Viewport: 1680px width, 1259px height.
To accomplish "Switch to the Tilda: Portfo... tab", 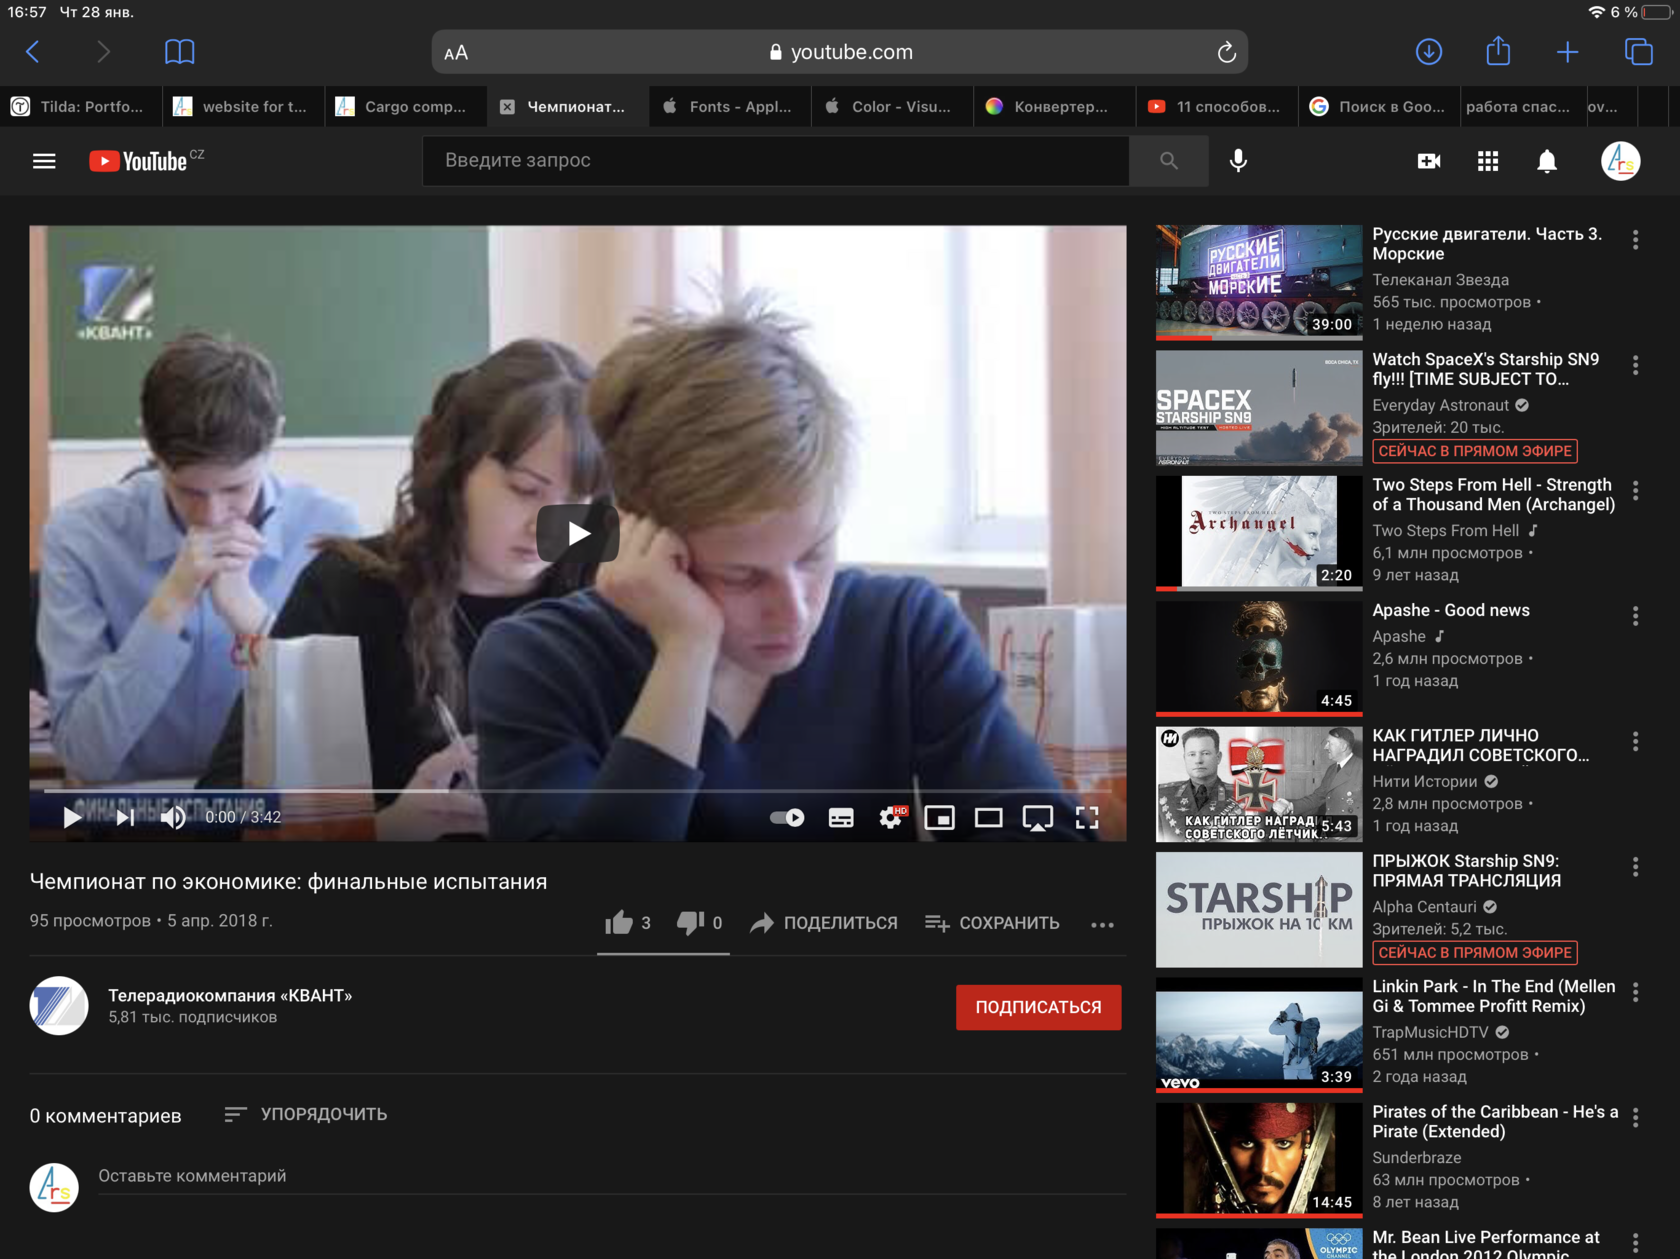I will pyautogui.click(x=81, y=107).
